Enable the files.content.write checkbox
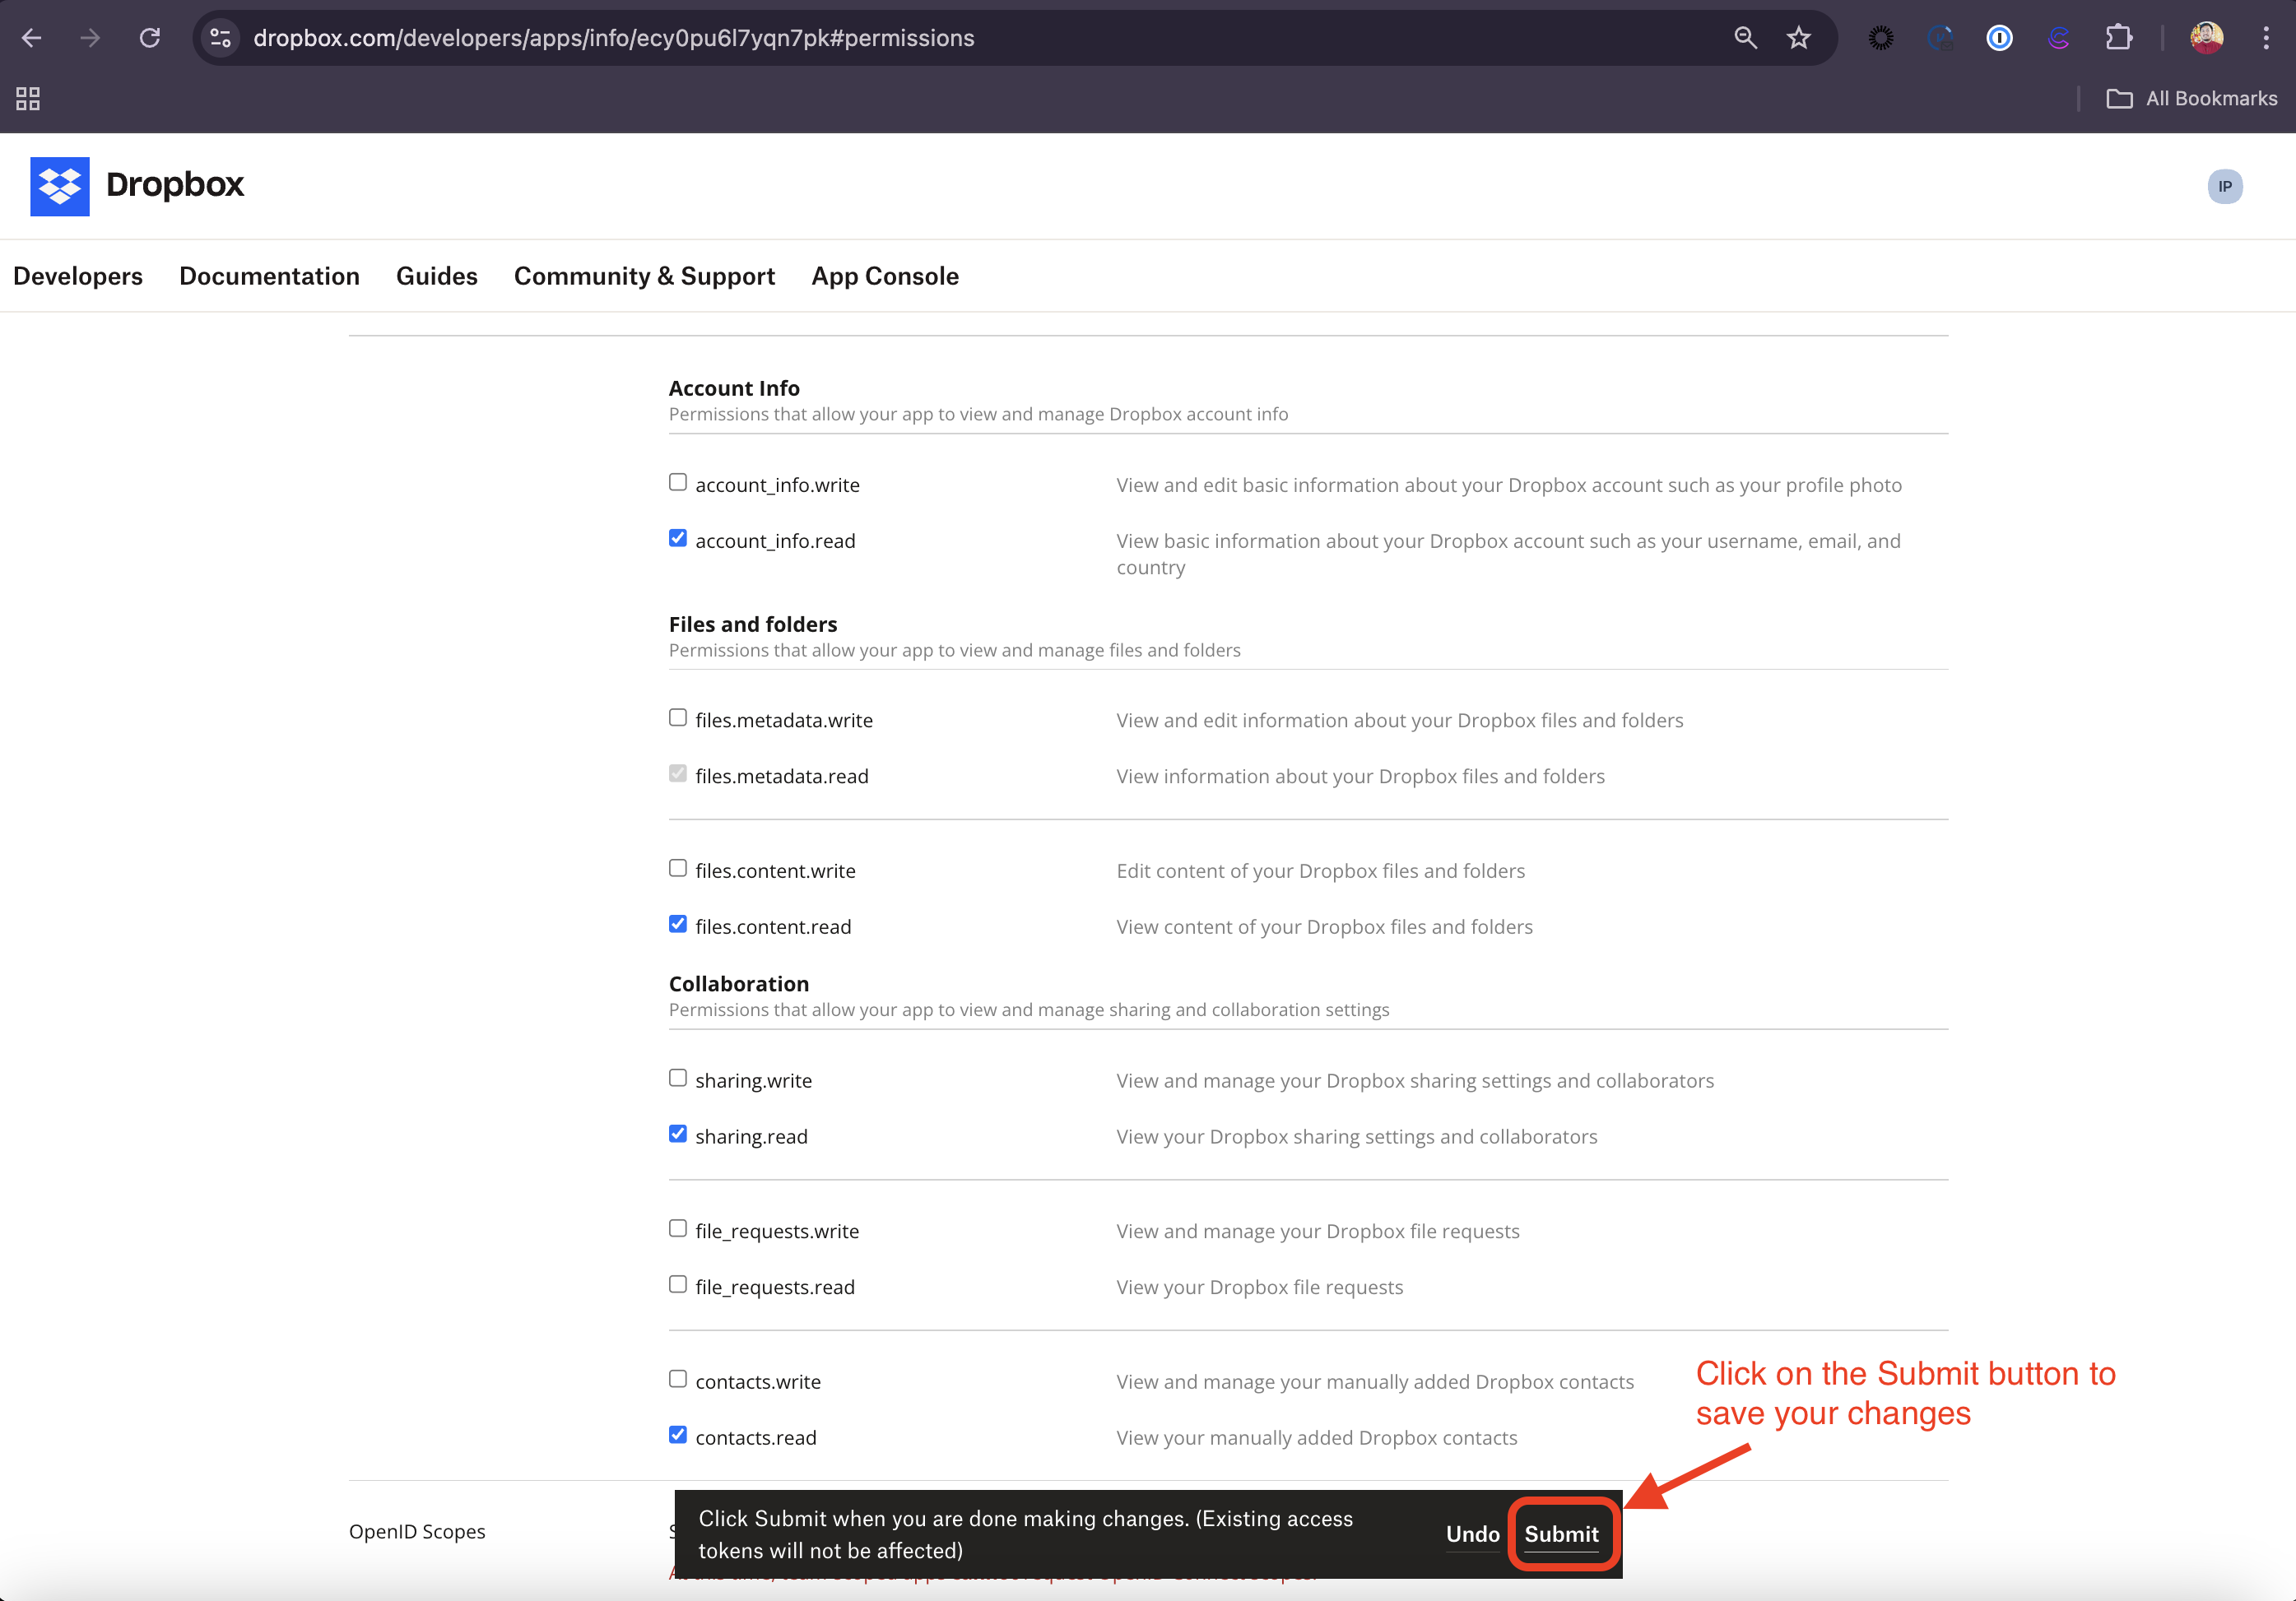 [x=678, y=868]
